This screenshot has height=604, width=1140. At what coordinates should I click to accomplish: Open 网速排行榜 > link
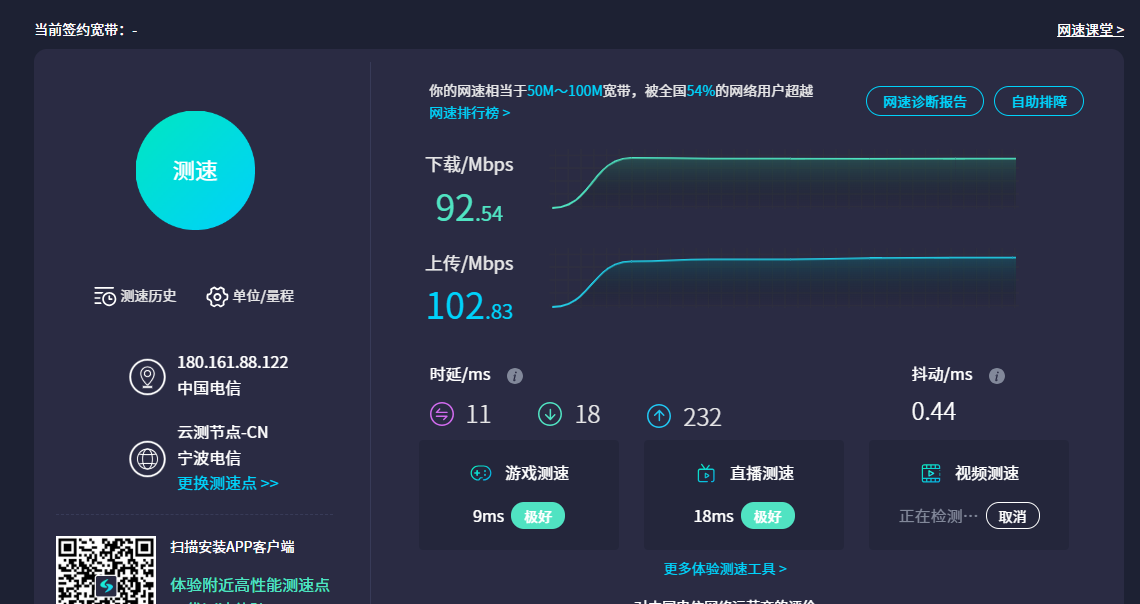[x=470, y=113]
